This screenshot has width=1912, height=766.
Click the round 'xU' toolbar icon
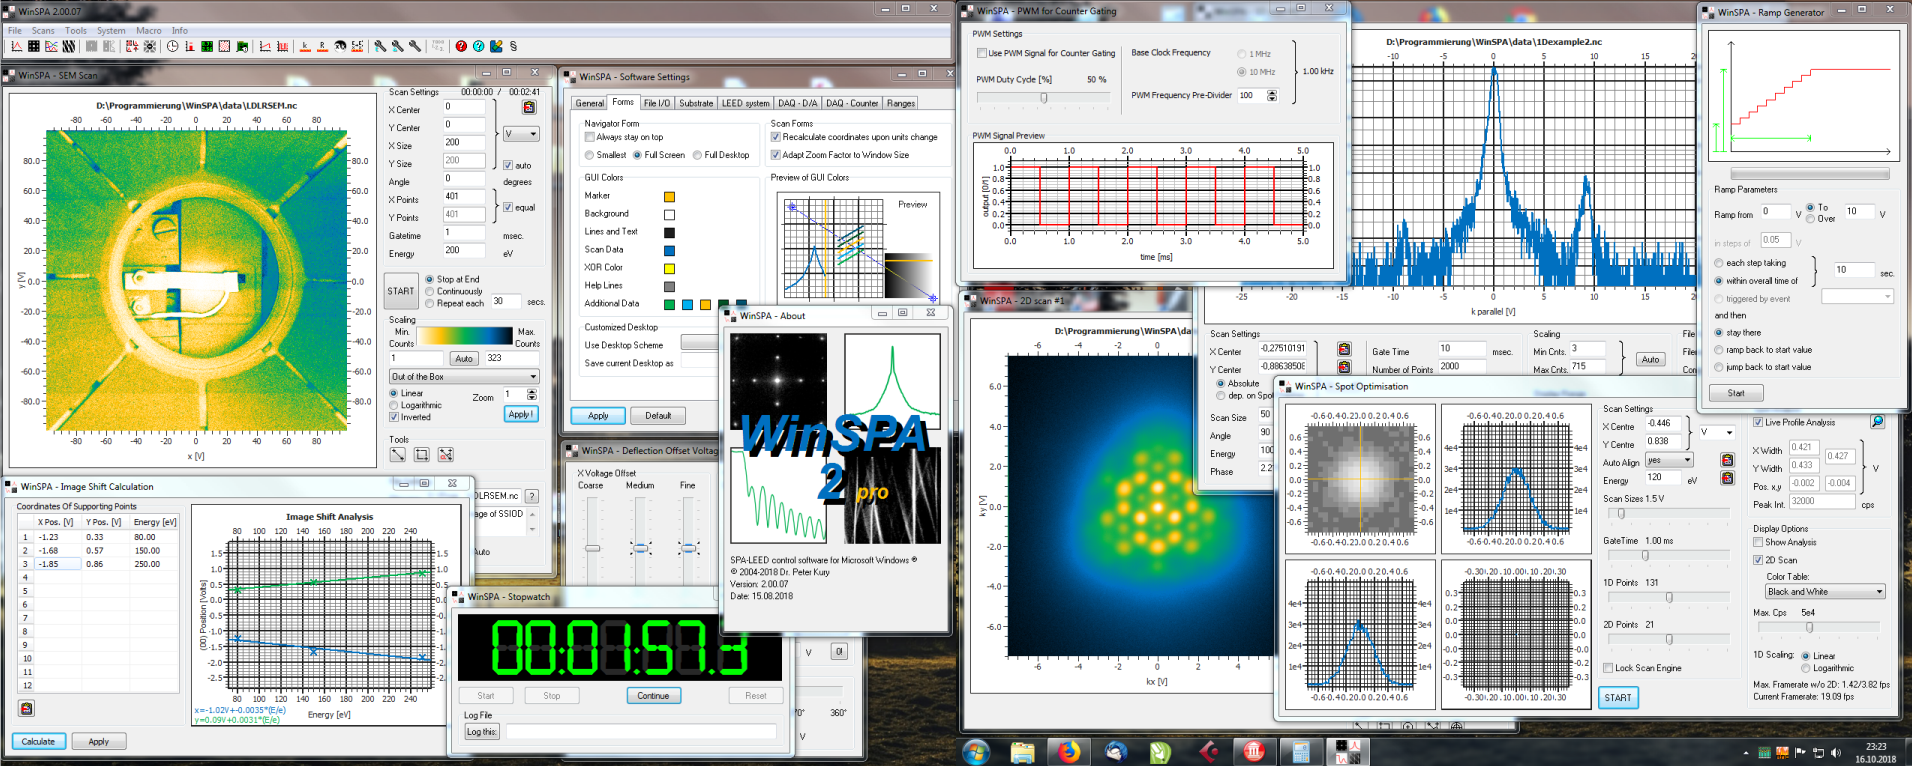(340, 46)
